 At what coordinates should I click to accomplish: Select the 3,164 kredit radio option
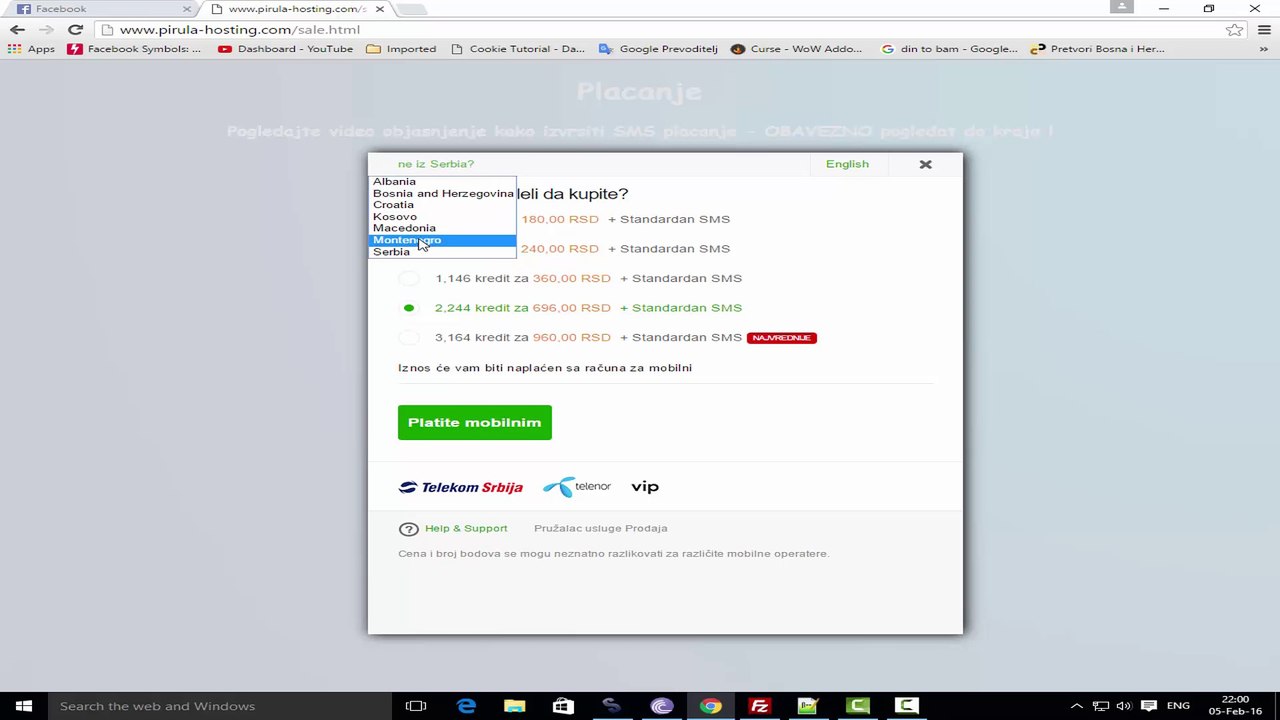coord(409,338)
